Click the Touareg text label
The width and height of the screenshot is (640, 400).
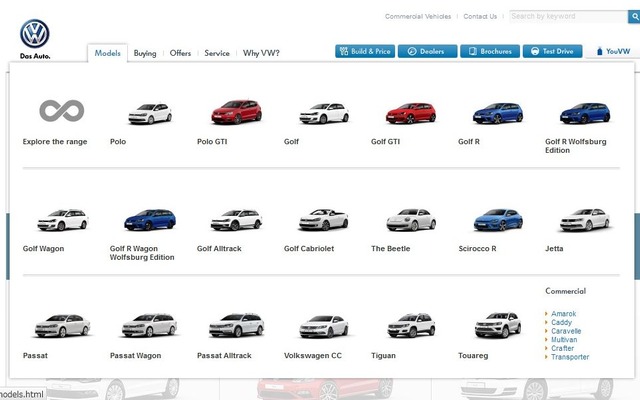(x=473, y=356)
